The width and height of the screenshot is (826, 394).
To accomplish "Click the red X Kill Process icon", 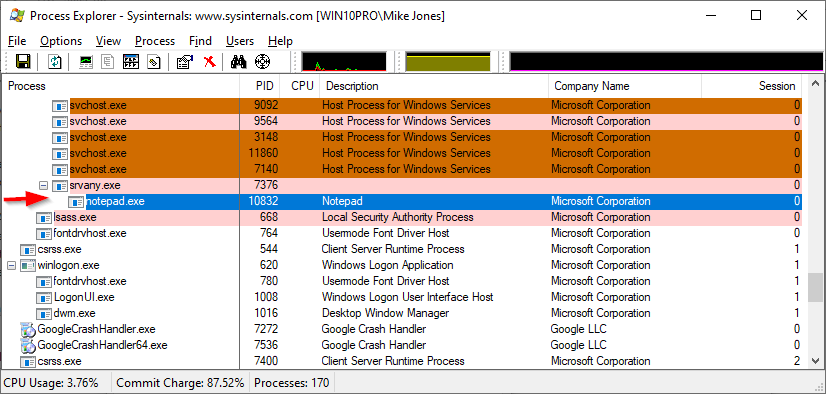I will click(210, 62).
